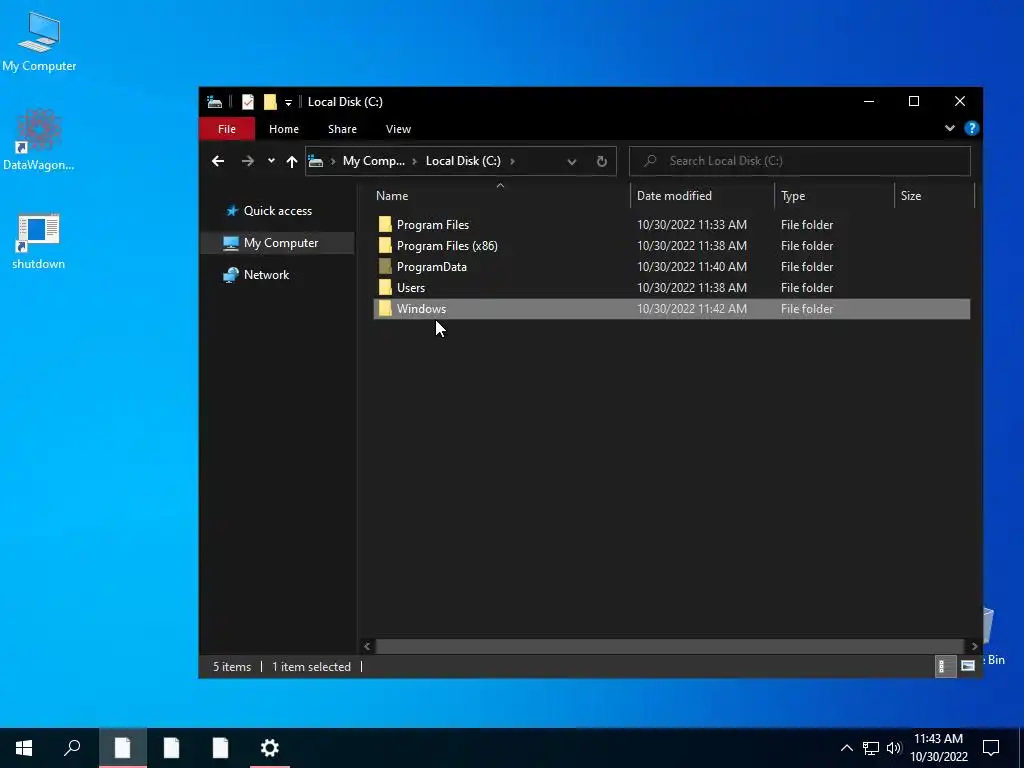Screen dimensions: 1024x768
Task: Click Local Disk (C:) breadcrumb in address bar
Action: tap(463, 161)
